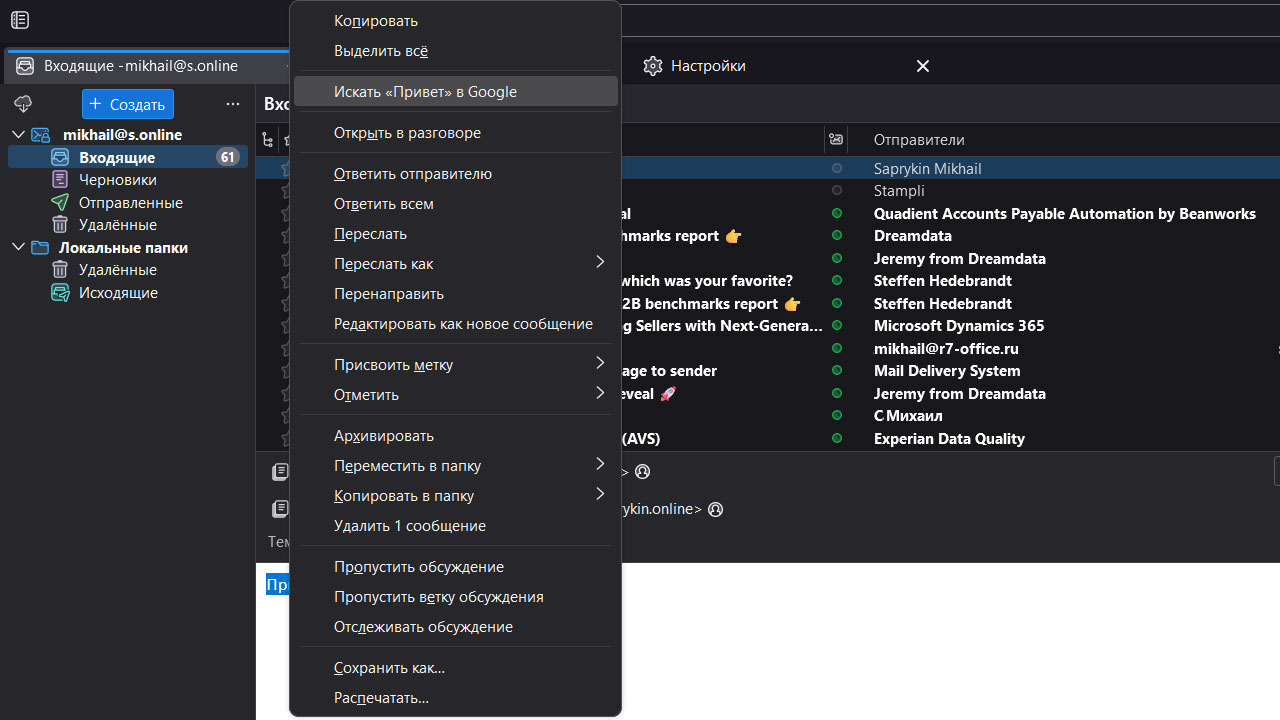Click the gear icon on the Настройки tab
The width and height of the screenshot is (1280, 720).
[x=653, y=66]
